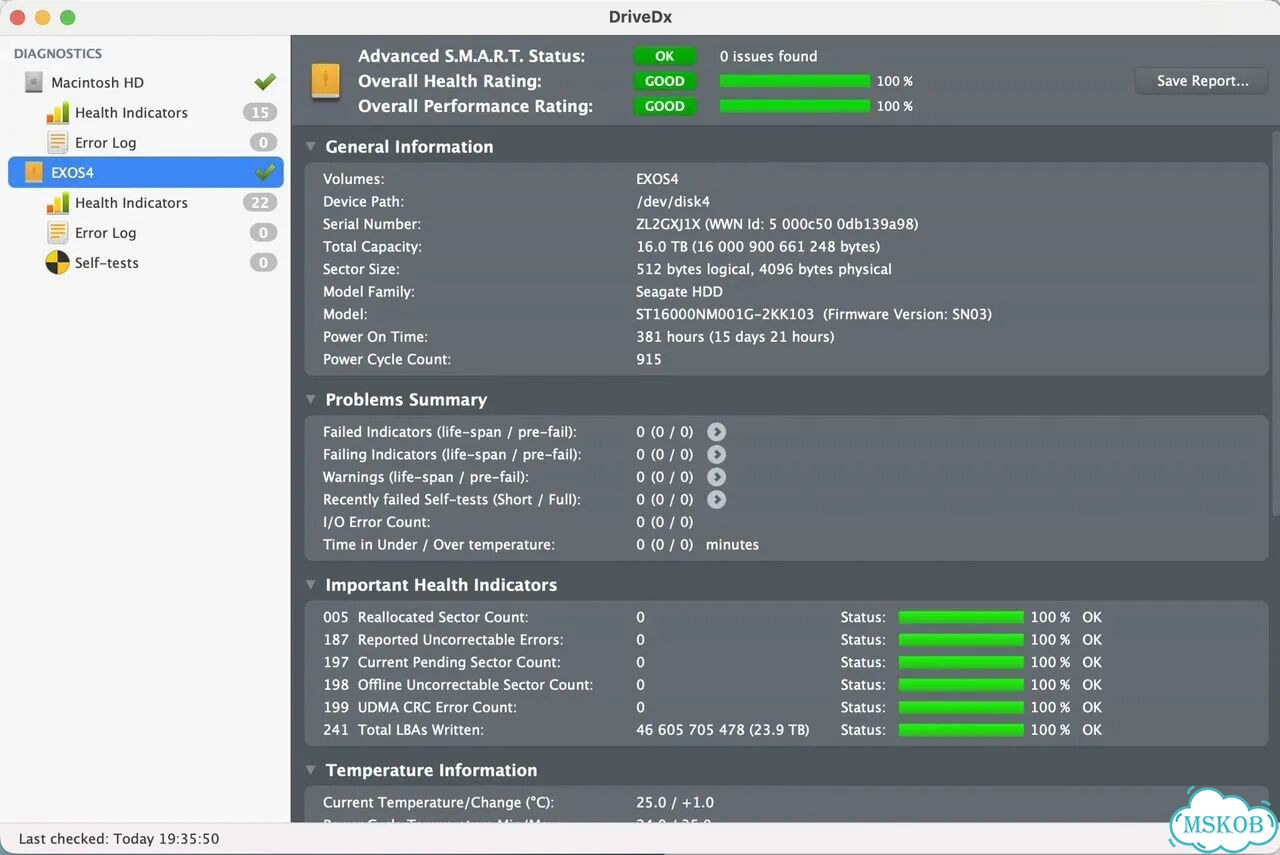This screenshot has width=1280, height=855.
Task: Click badge 15 beside Macintosh HD Health Indicators
Action: [x=260, y=113]
